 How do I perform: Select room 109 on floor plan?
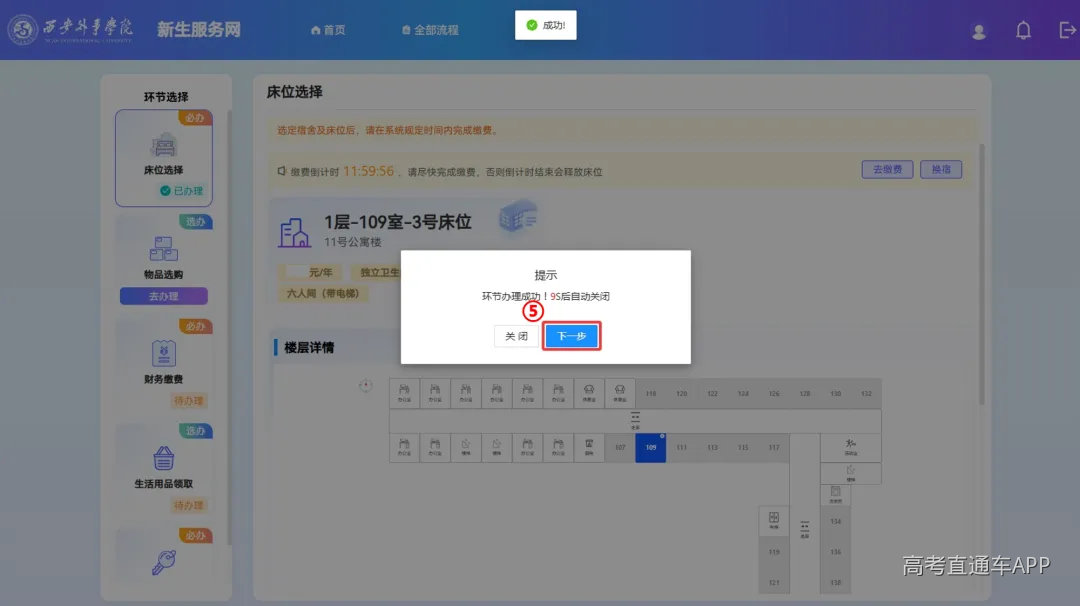pyautogui.click(x=651, y=448)
